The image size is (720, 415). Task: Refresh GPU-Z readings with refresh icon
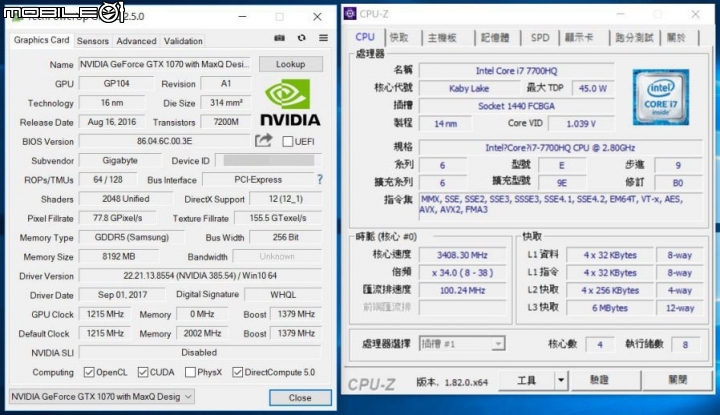(x=301, y=38)
